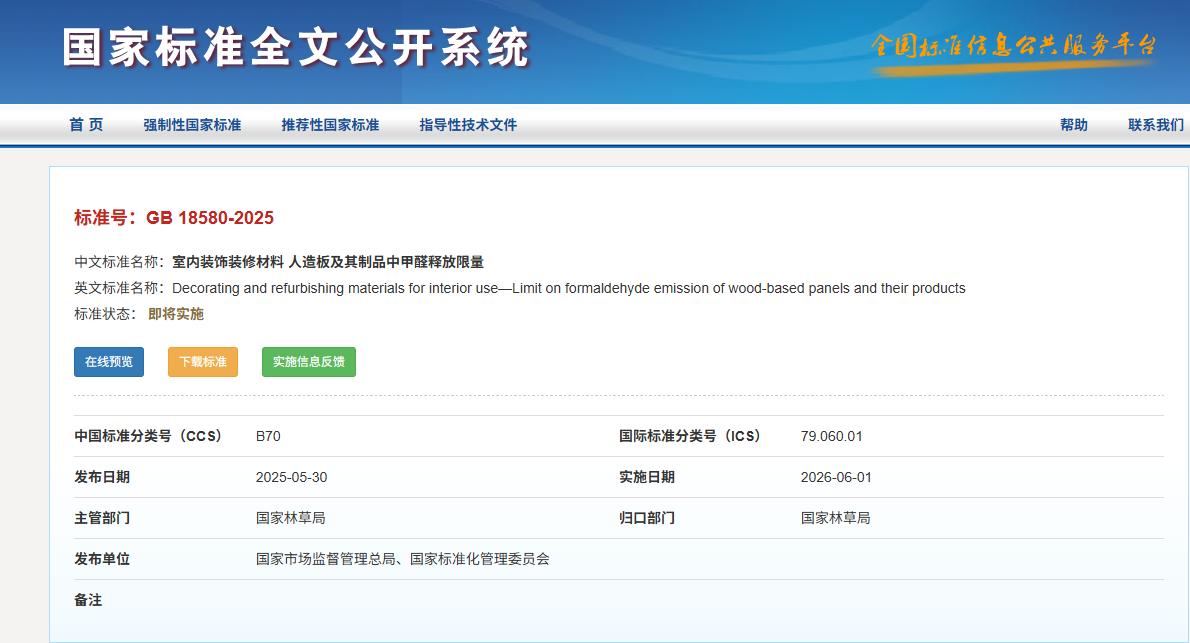The image size is (1190, 643).
Task: Click the Chinese standard name text
Action: pyautogui.click(x=328, y=262)
